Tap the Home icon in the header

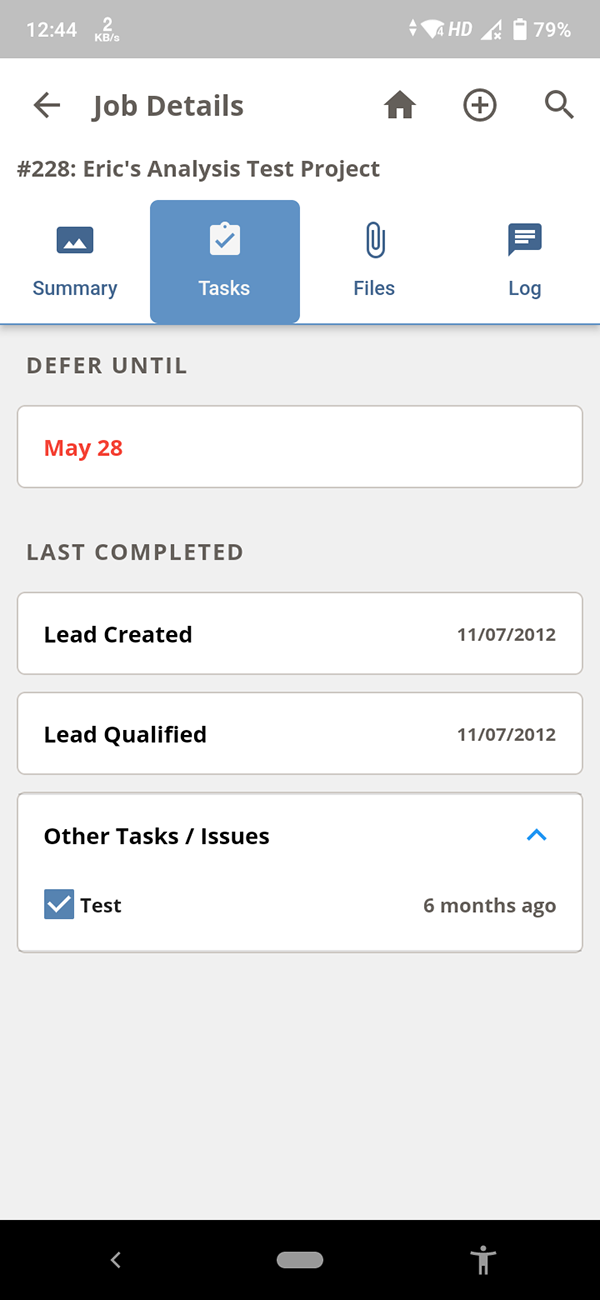[x=399, y=105]
